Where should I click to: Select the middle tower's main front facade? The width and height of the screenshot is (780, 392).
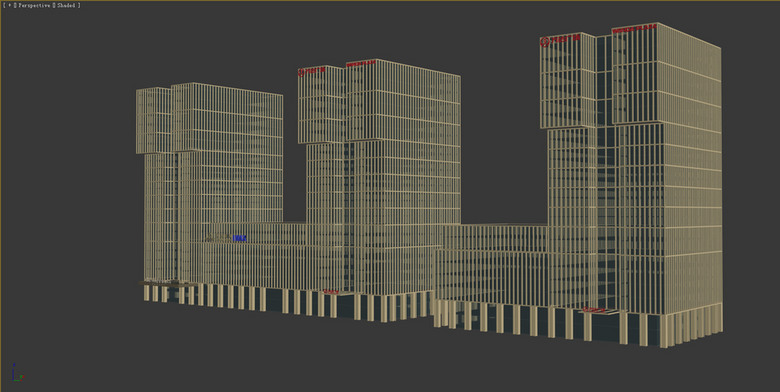click(x=403, y=179)
